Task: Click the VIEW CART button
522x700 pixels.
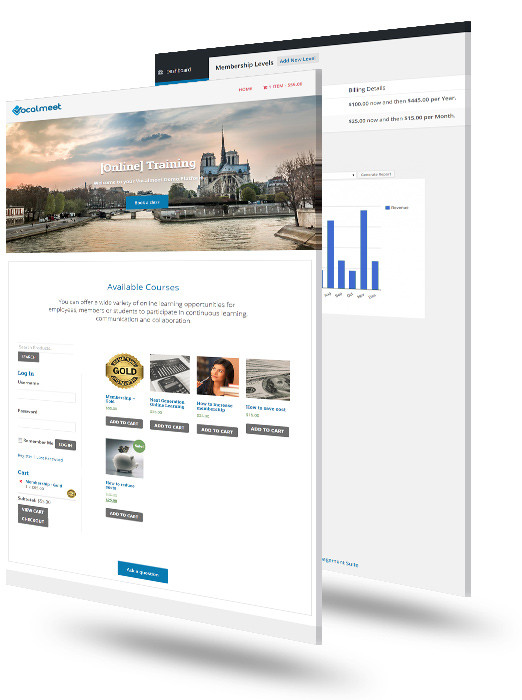Action: pyautogui.click(x=33, y=511)
